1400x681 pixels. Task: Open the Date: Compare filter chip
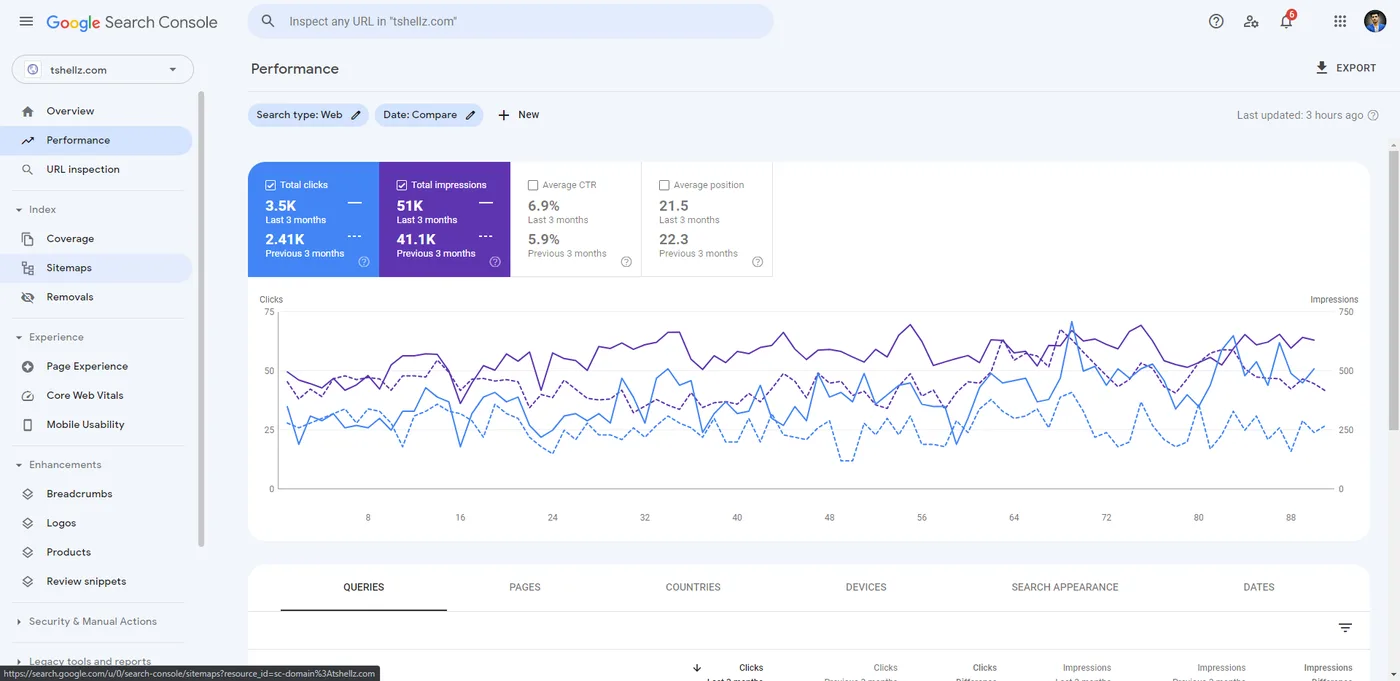[429, 115]
